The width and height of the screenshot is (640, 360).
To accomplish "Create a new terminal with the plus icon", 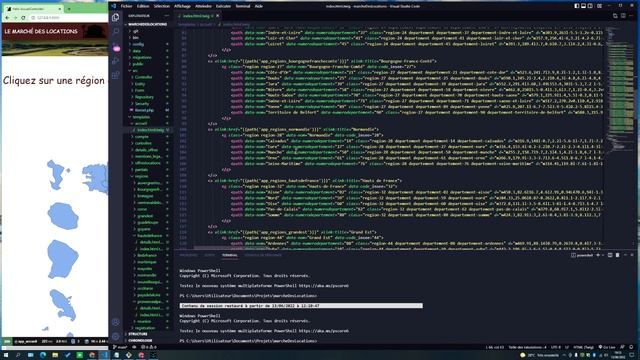I will (598, 255).
